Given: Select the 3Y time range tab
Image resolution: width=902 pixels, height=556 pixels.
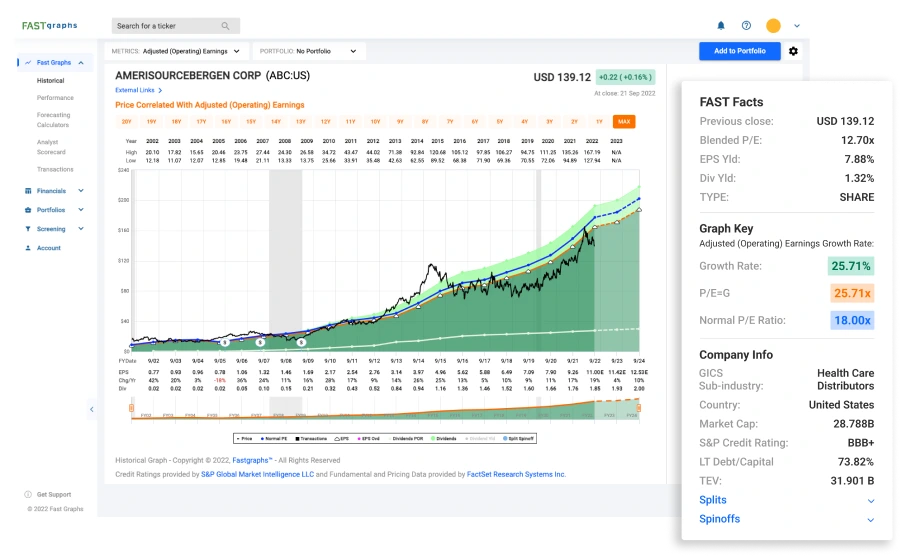Looking at the screenshot, I should pyautogui.click(x=549, y=121).
